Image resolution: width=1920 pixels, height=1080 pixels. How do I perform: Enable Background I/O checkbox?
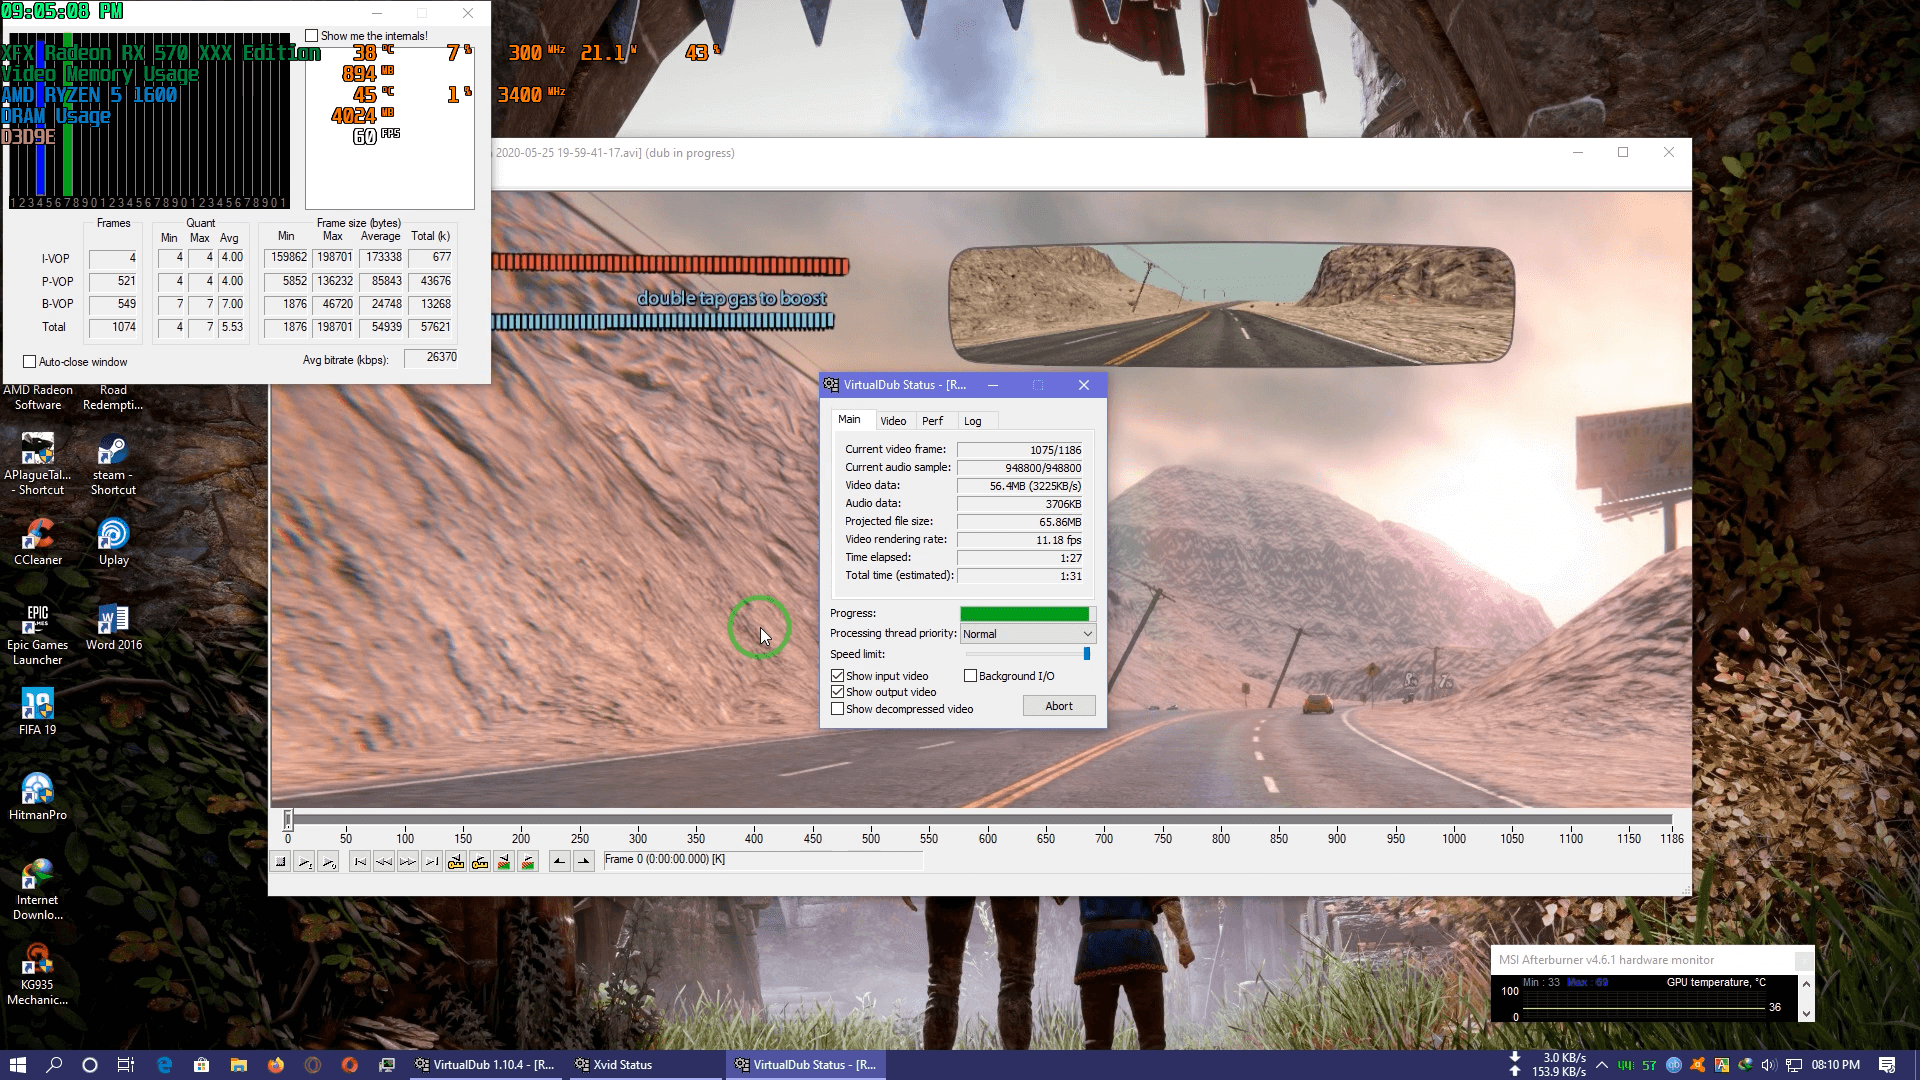coord(970,676)
